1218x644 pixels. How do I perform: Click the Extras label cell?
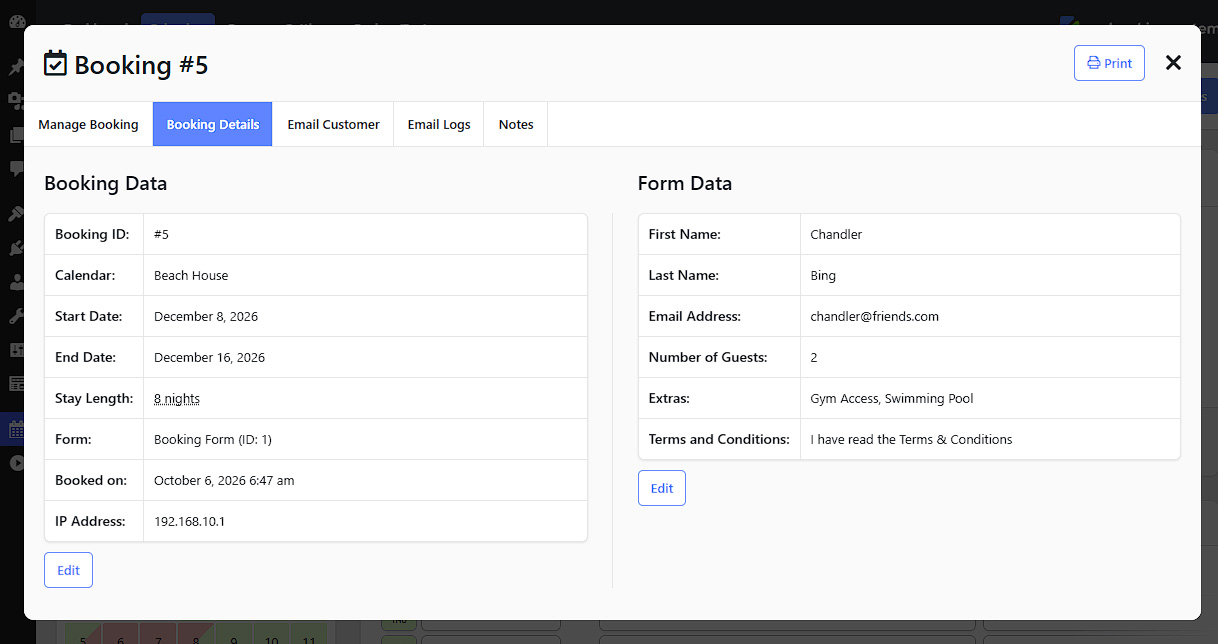pyautogui.click(x=720, y=398)
